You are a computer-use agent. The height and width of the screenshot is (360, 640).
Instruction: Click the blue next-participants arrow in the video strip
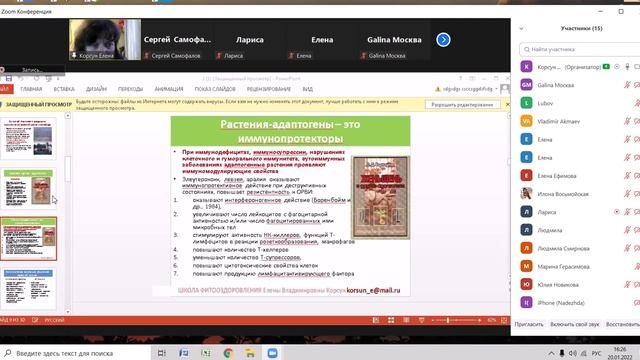(x=443, y=40)
